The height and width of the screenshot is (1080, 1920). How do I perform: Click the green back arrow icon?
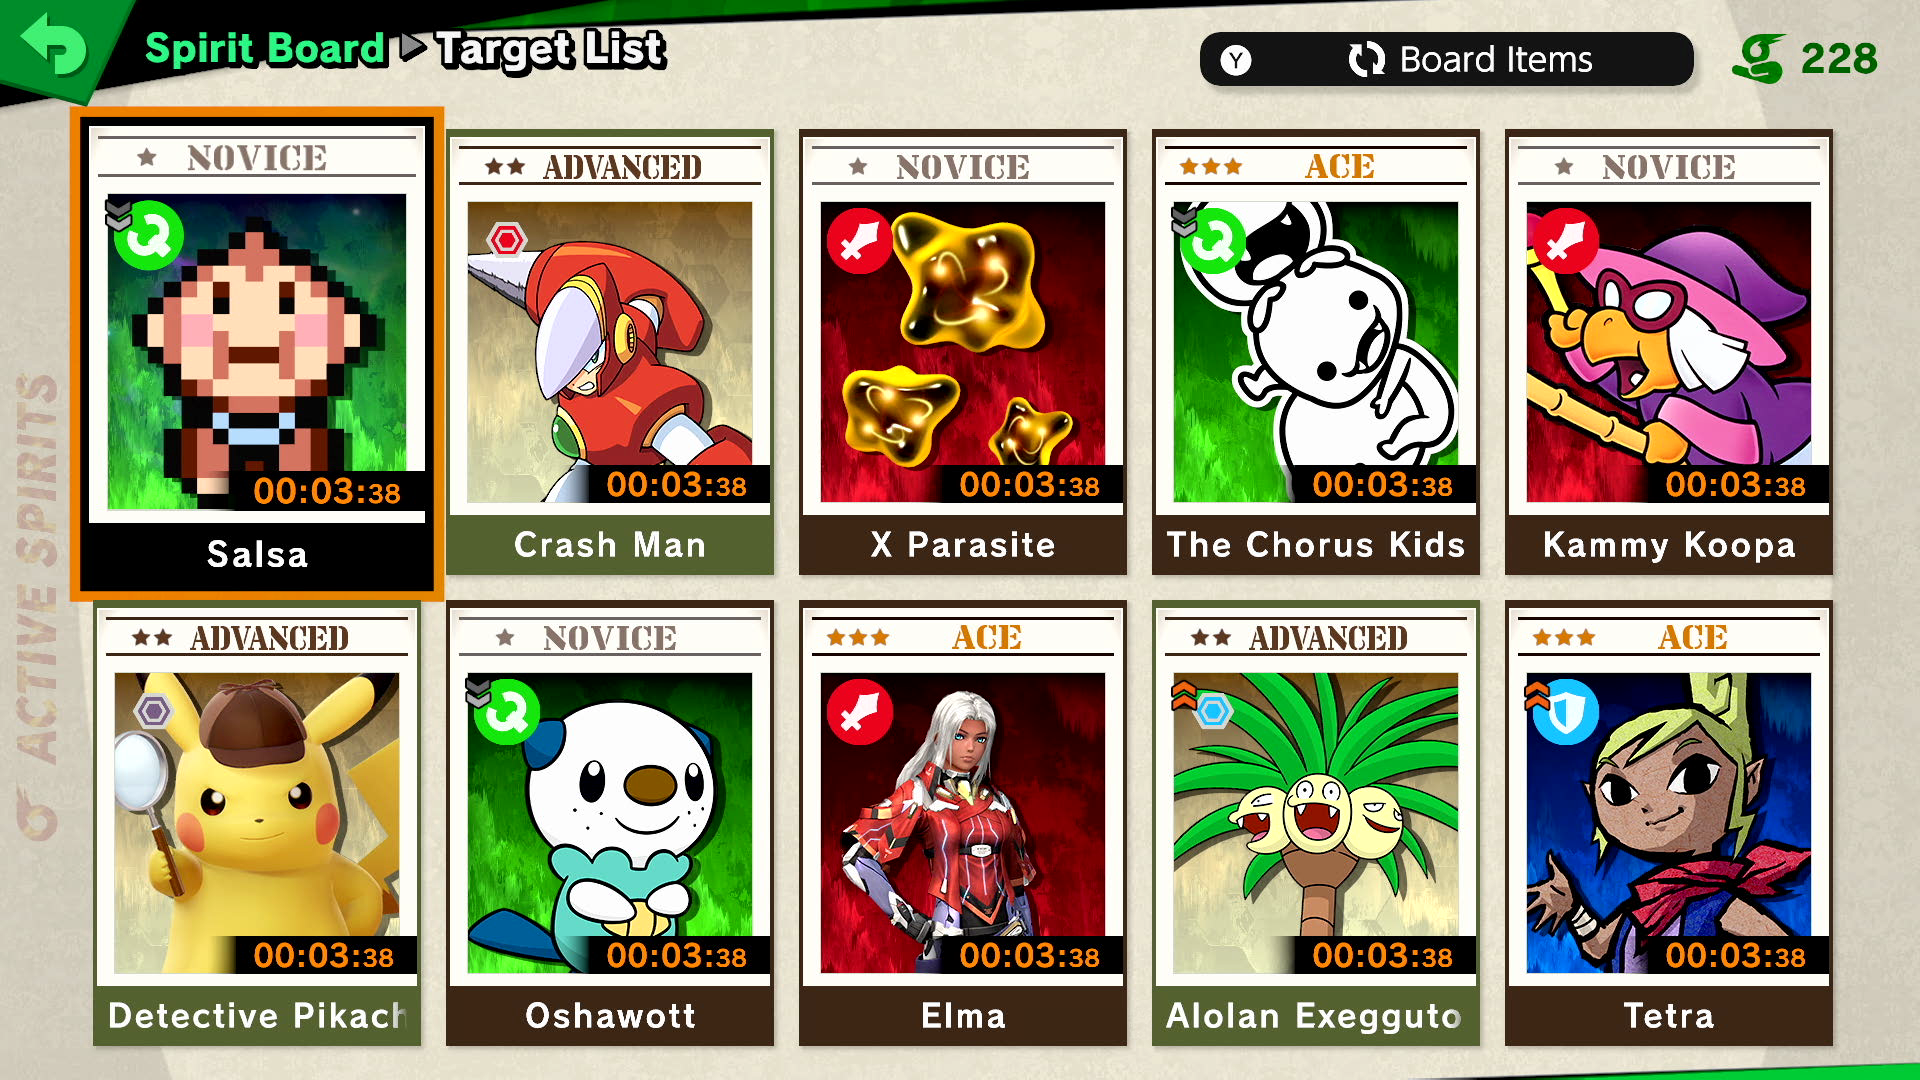coord(54,47)
